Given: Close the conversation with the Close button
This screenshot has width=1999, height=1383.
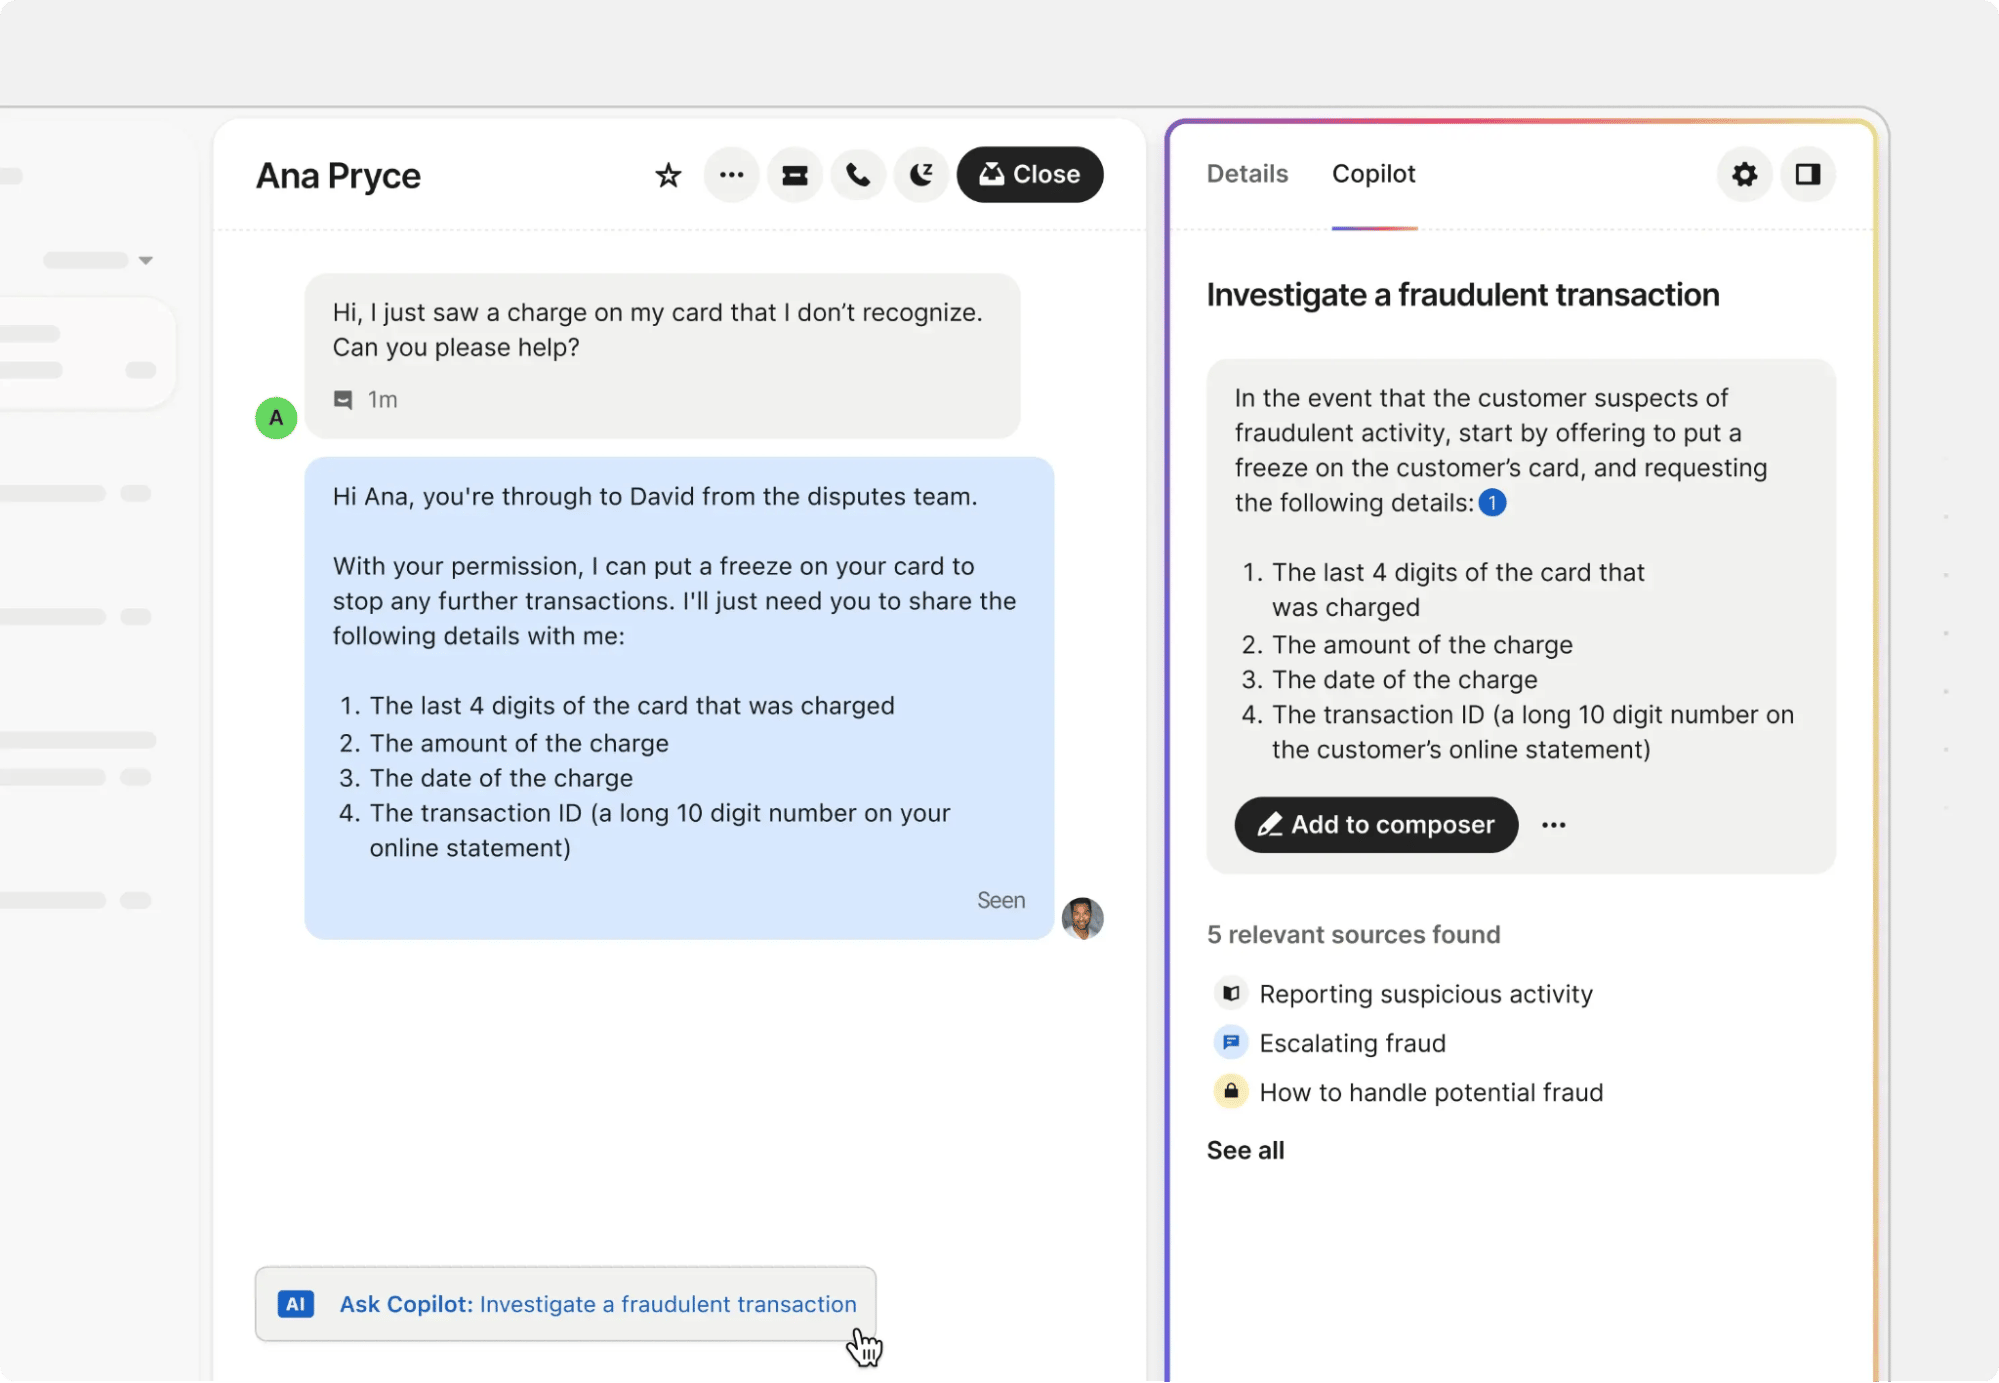Looking at the screenshot, I should [1030, 174].
